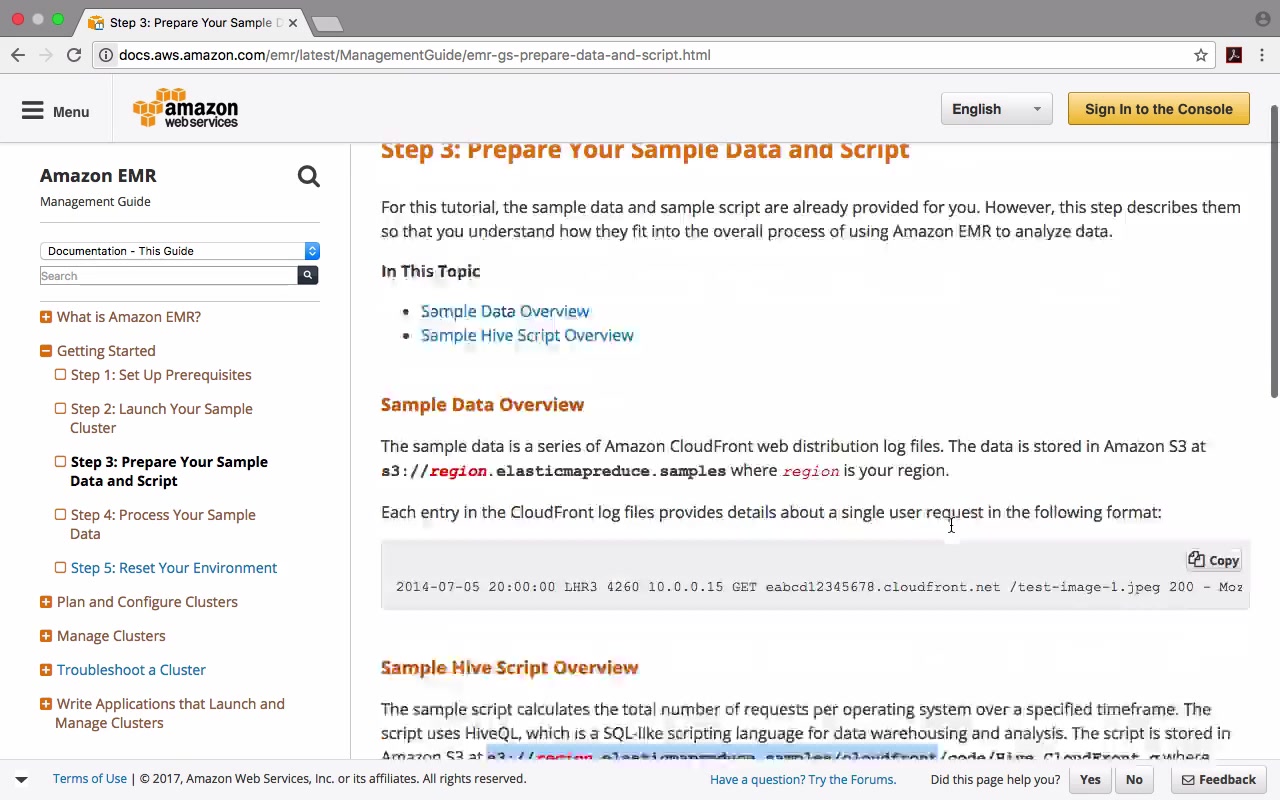Click the Amazon Web Services logo
1280x800 pixels.
coord(185,109)
